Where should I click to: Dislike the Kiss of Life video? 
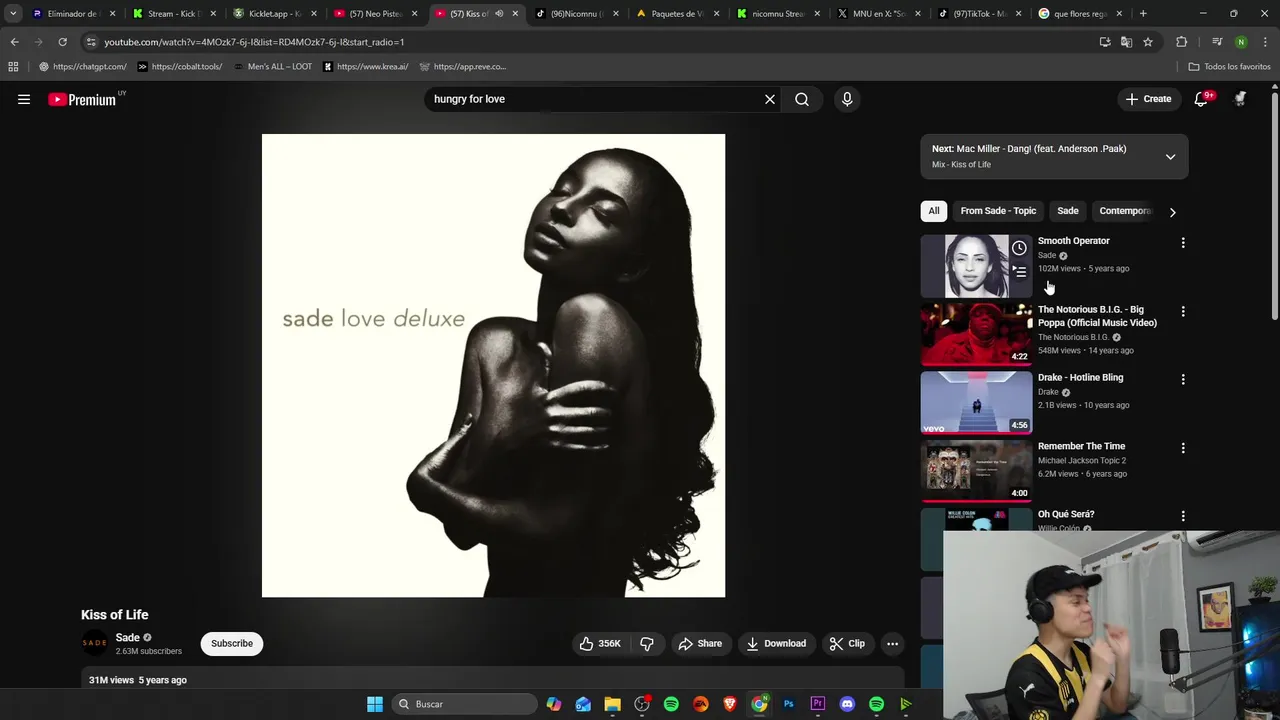tap(647, 644)
